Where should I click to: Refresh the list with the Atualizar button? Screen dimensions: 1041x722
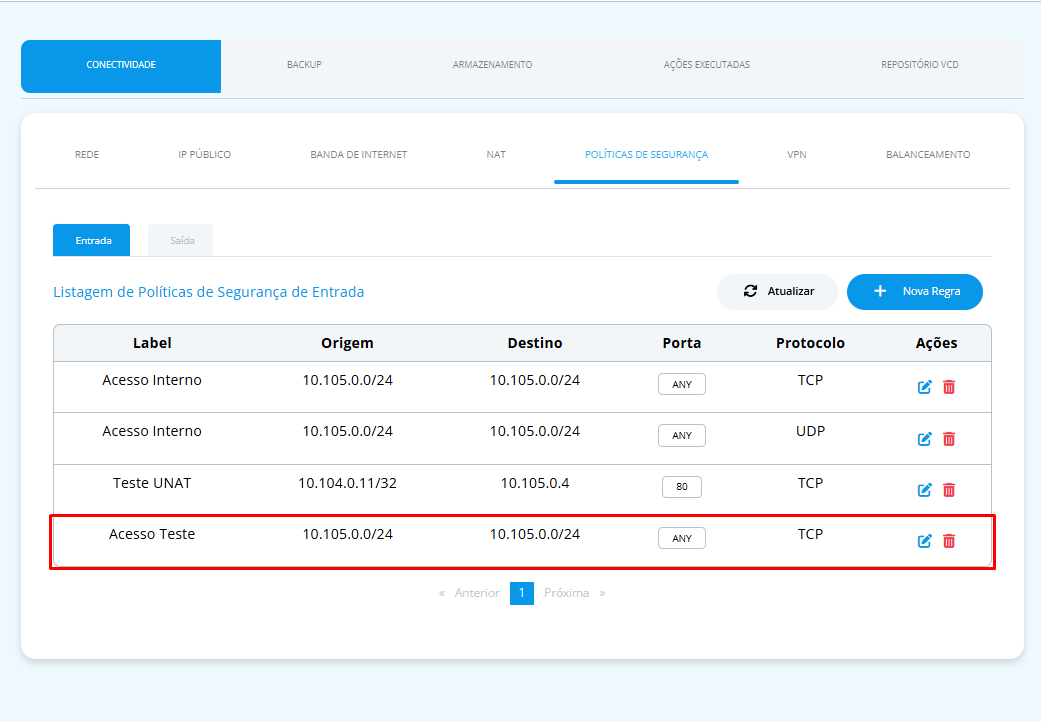point(777,291)
